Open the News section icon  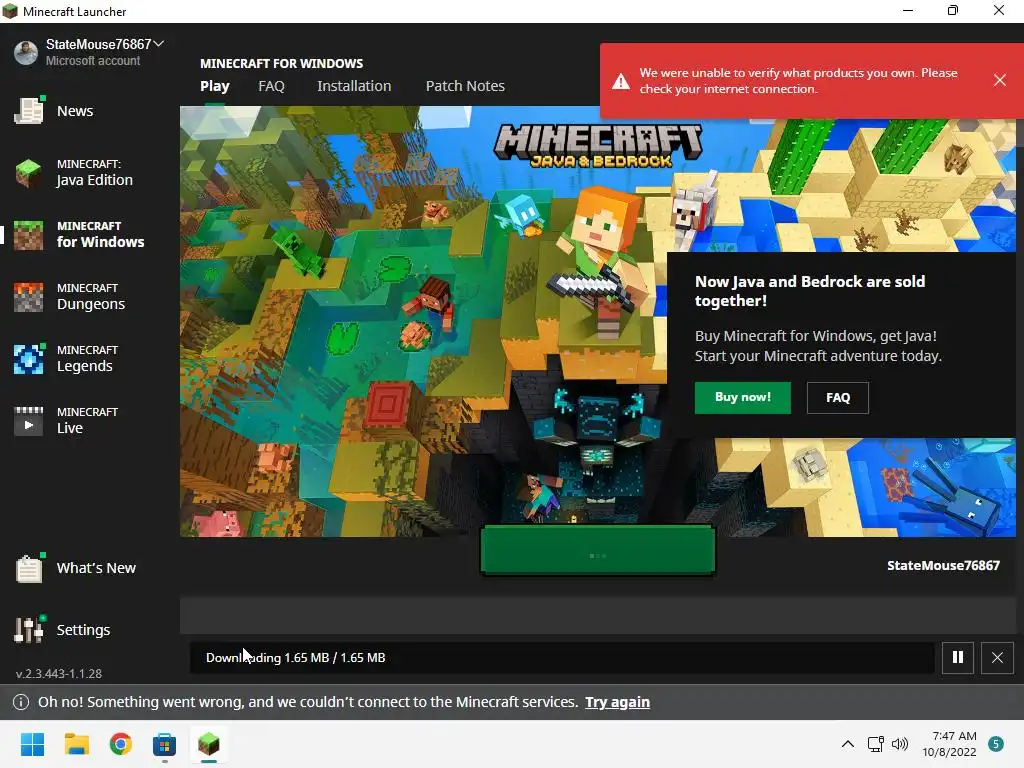[x=29, y=111]
